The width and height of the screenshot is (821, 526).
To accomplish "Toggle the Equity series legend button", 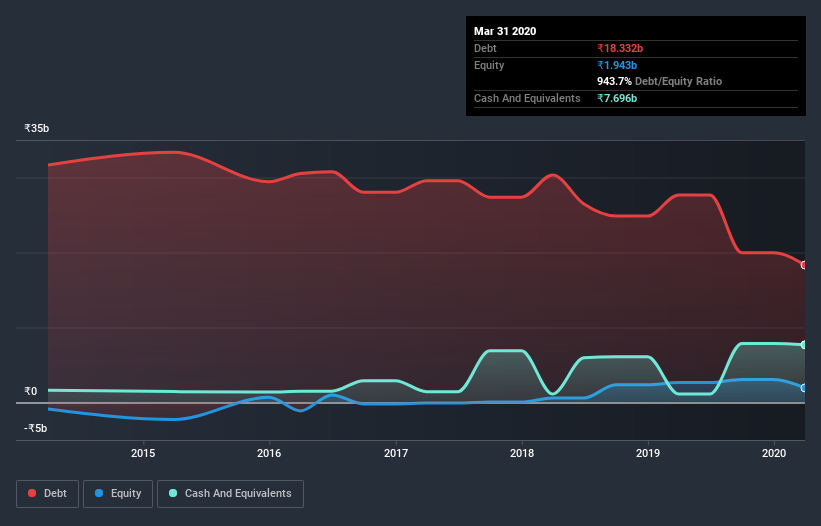I will coord(118,494).
